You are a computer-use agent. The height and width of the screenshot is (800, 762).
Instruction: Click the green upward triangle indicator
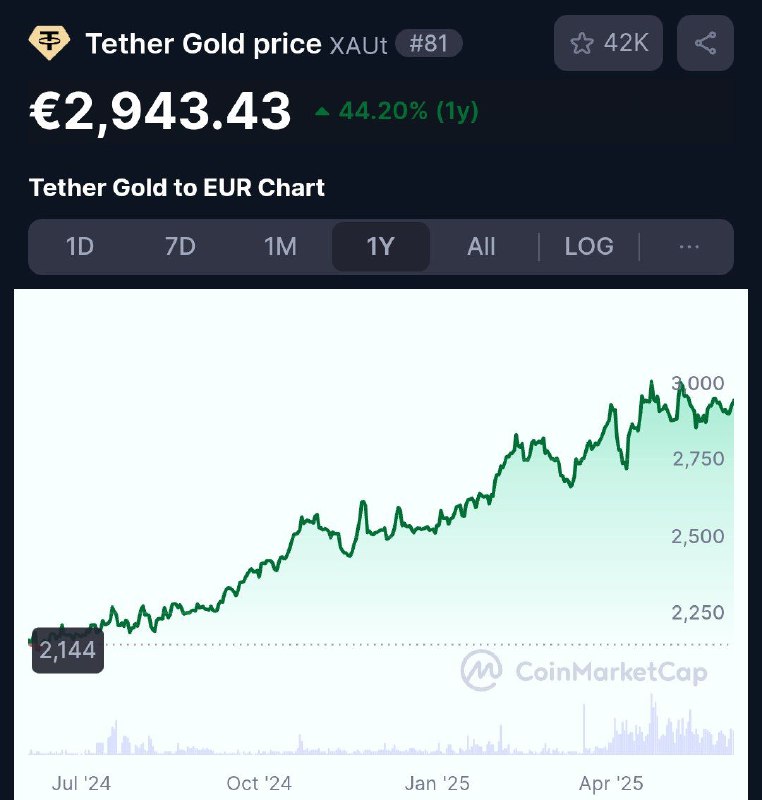(322, 111)
